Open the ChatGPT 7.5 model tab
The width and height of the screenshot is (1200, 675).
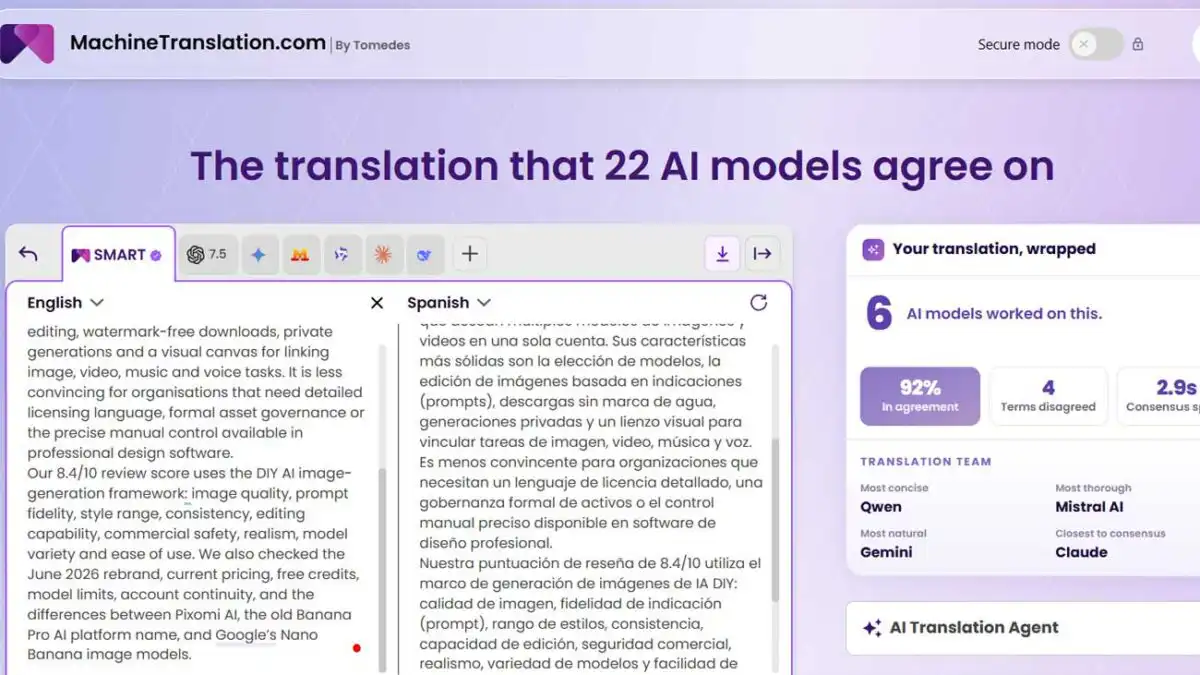[206, 255]
